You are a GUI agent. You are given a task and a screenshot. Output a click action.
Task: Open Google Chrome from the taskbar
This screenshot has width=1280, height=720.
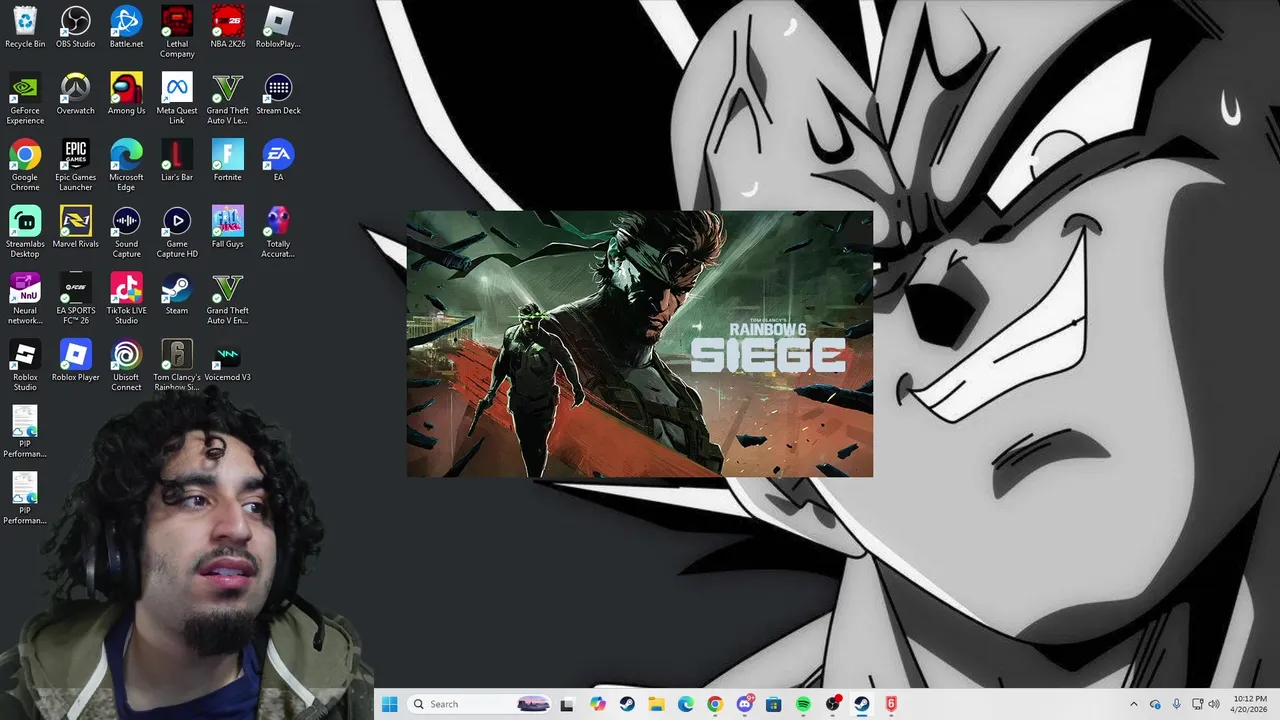pyautogui.click(x=715, y=704)
